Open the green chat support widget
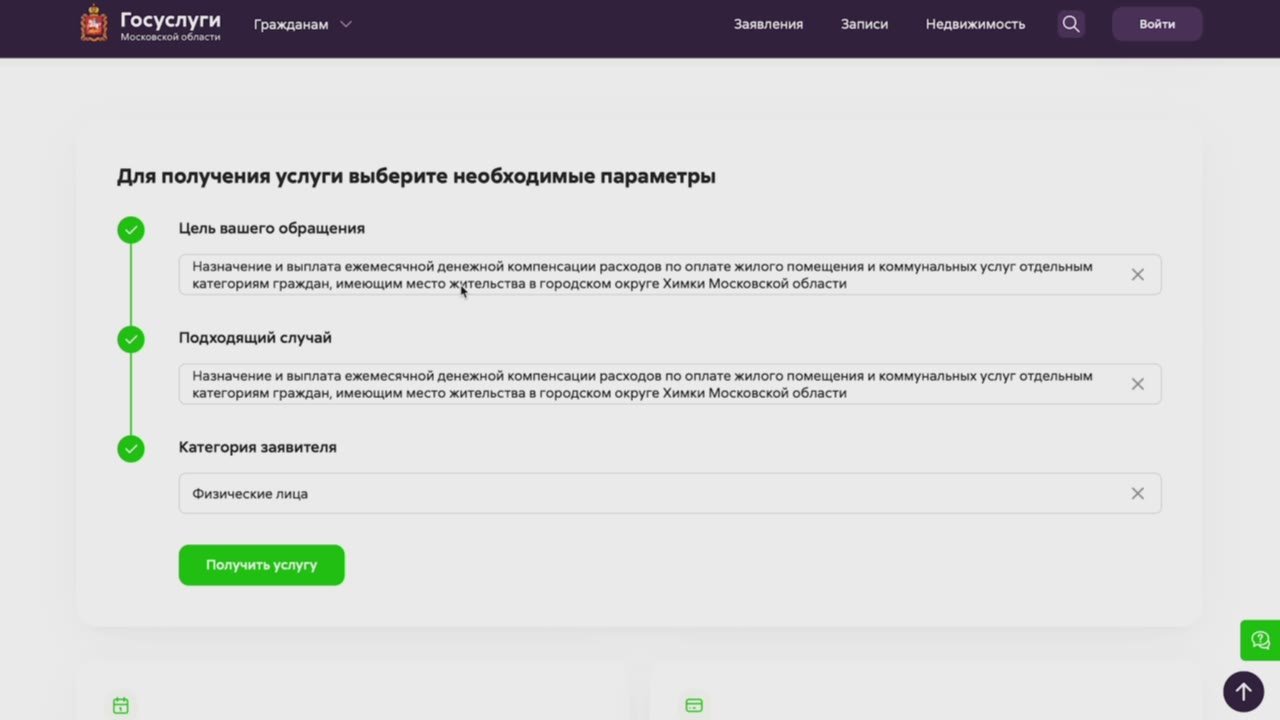This screenshot has height=720, width=1280. pos(1260,640)
